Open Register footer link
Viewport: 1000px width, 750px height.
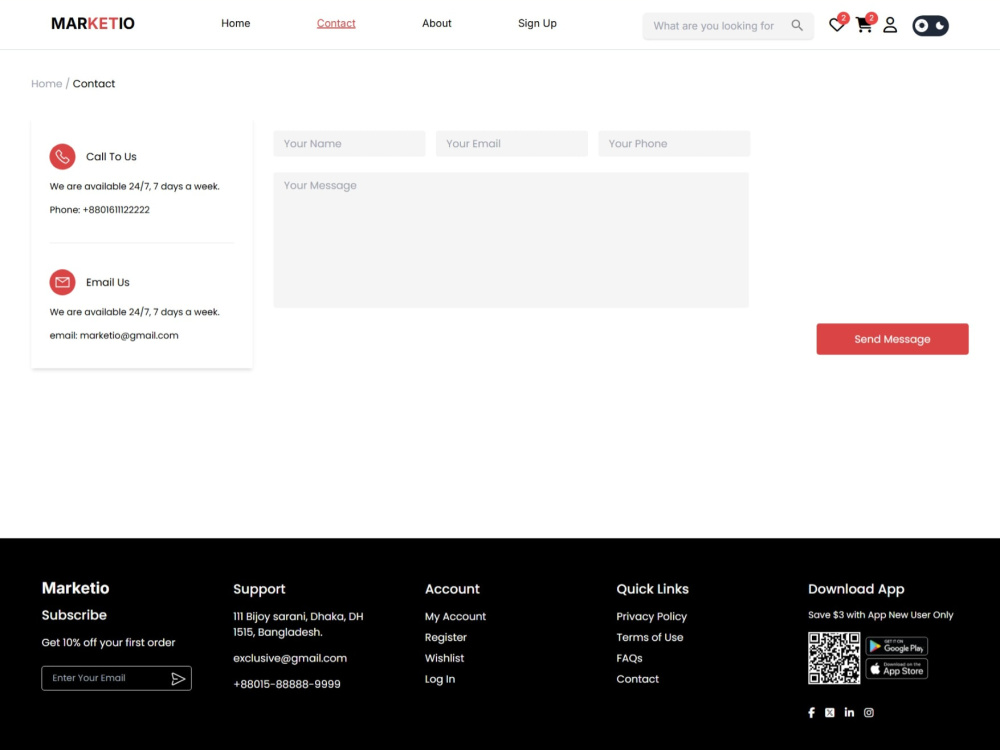[x=446, y=637]
